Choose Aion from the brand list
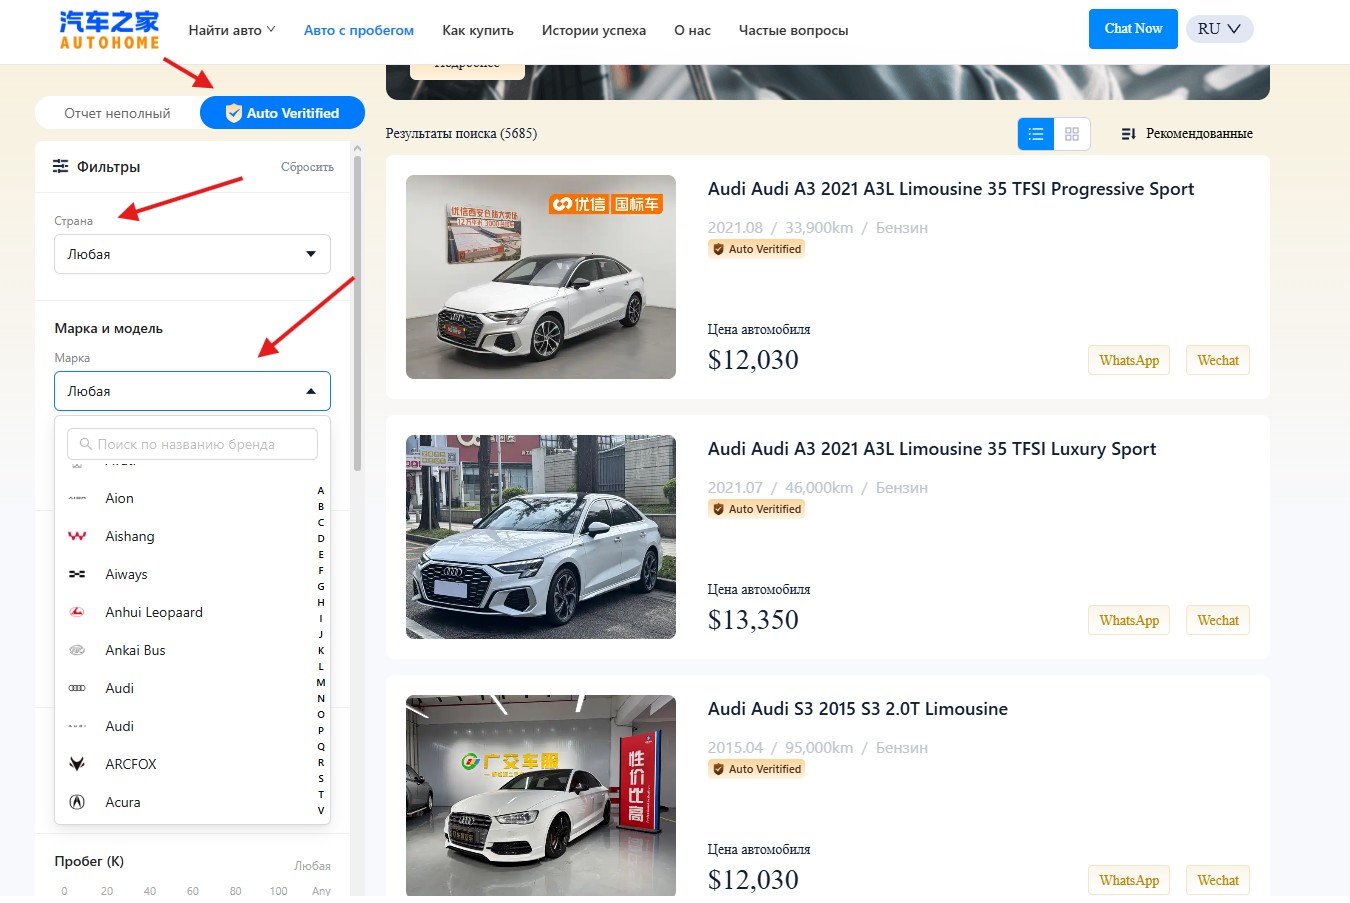 [x=190, y=498]
